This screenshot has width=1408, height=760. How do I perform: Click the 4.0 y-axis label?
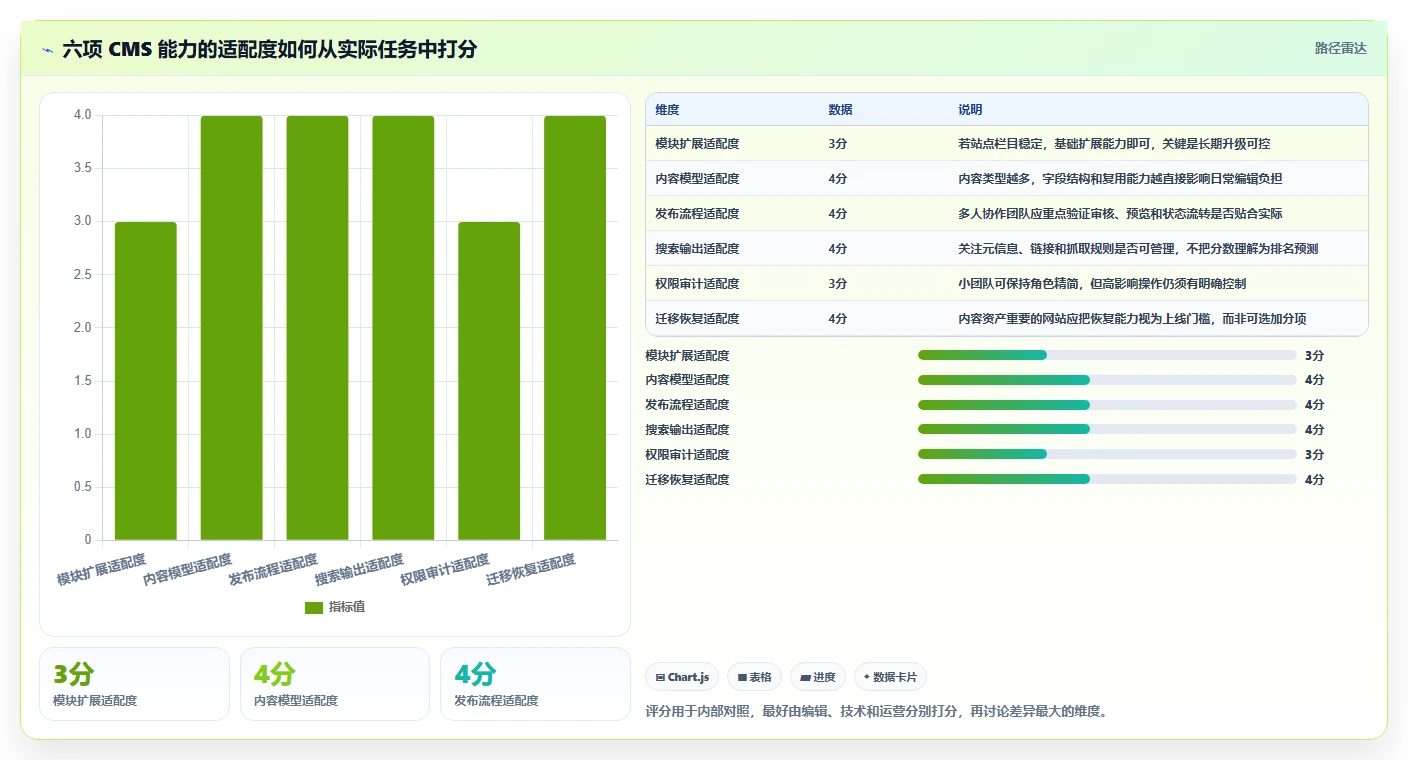coord(82,115)
